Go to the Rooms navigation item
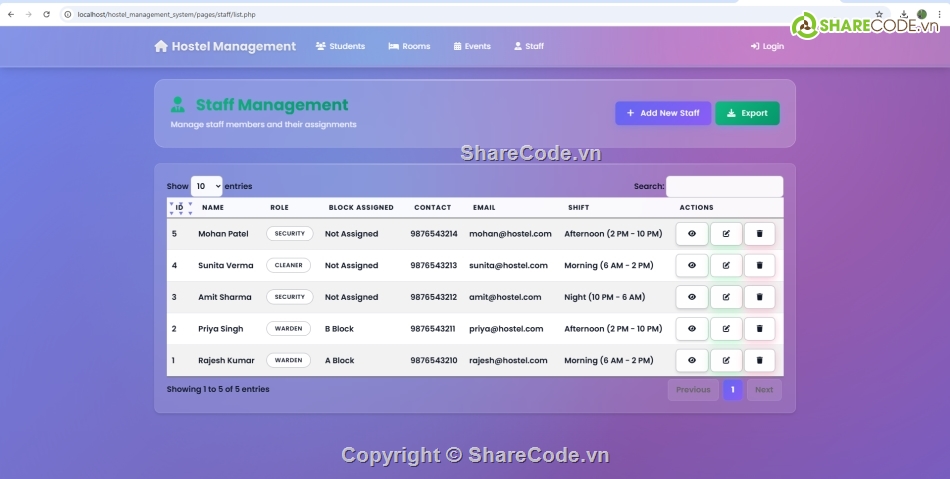Screen dimensions: 950x479 (409, 46)
